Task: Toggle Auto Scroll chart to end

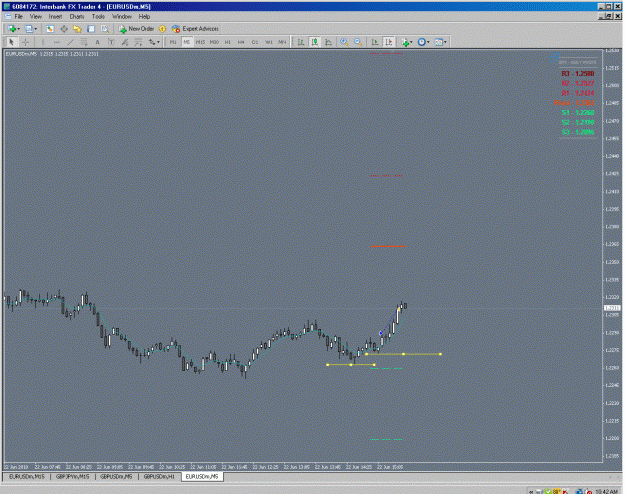Action: pos(375,42)
